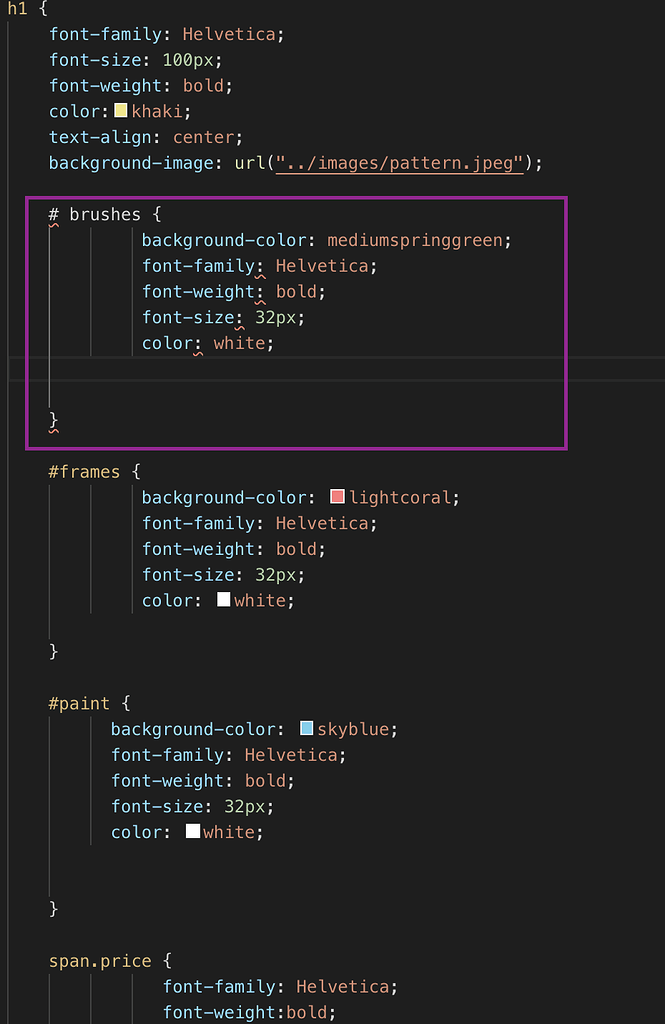Click the #paint selector
Screen dimensions: 665x1024
[79, 703]
